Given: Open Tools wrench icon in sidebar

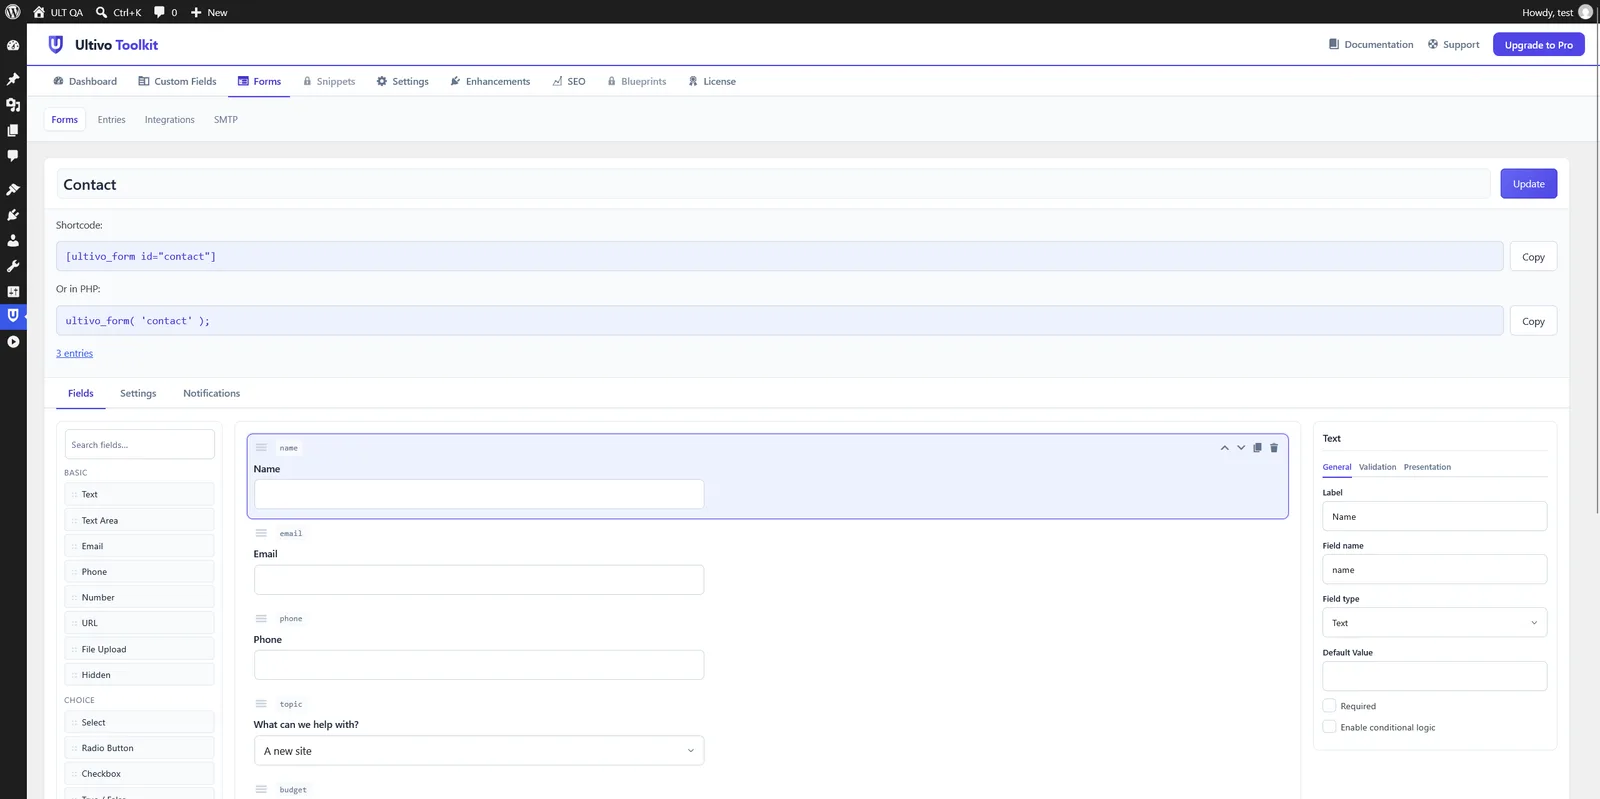Looking at the screenshot, I should [13, 266].
